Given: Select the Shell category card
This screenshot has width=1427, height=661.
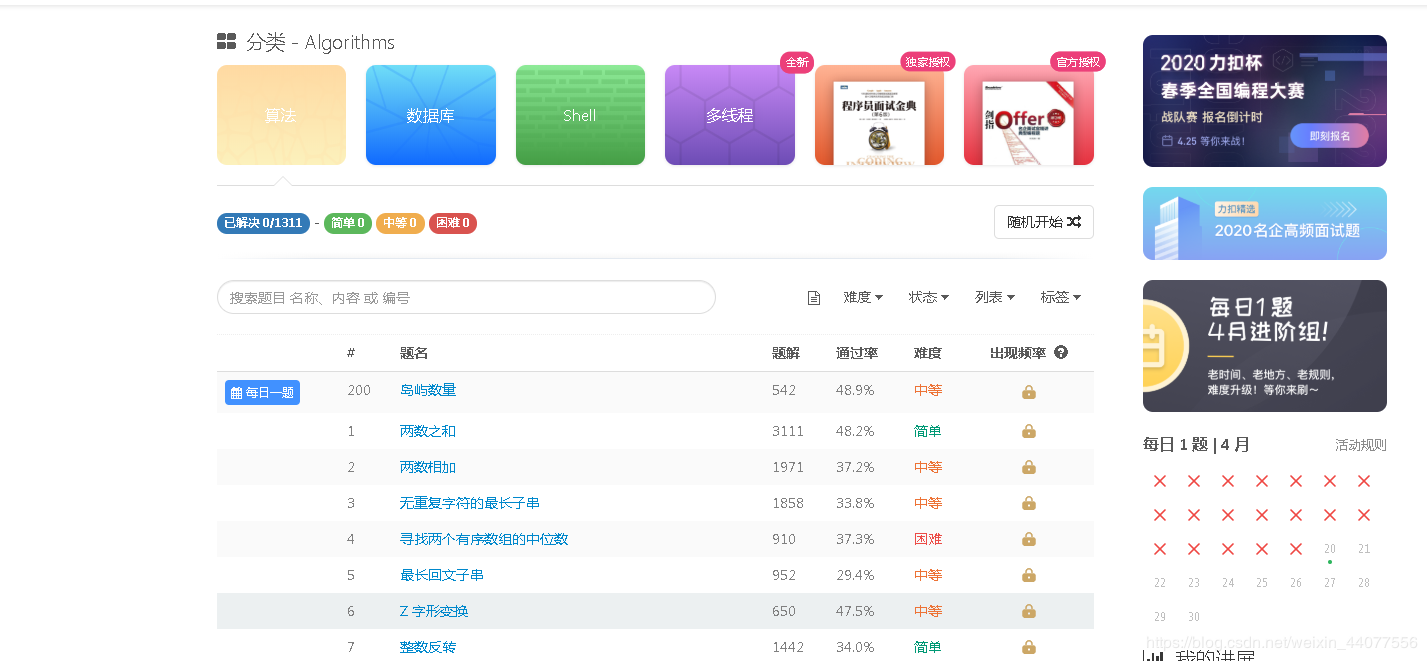Looking at the screenshot, I should click(580, 115).
